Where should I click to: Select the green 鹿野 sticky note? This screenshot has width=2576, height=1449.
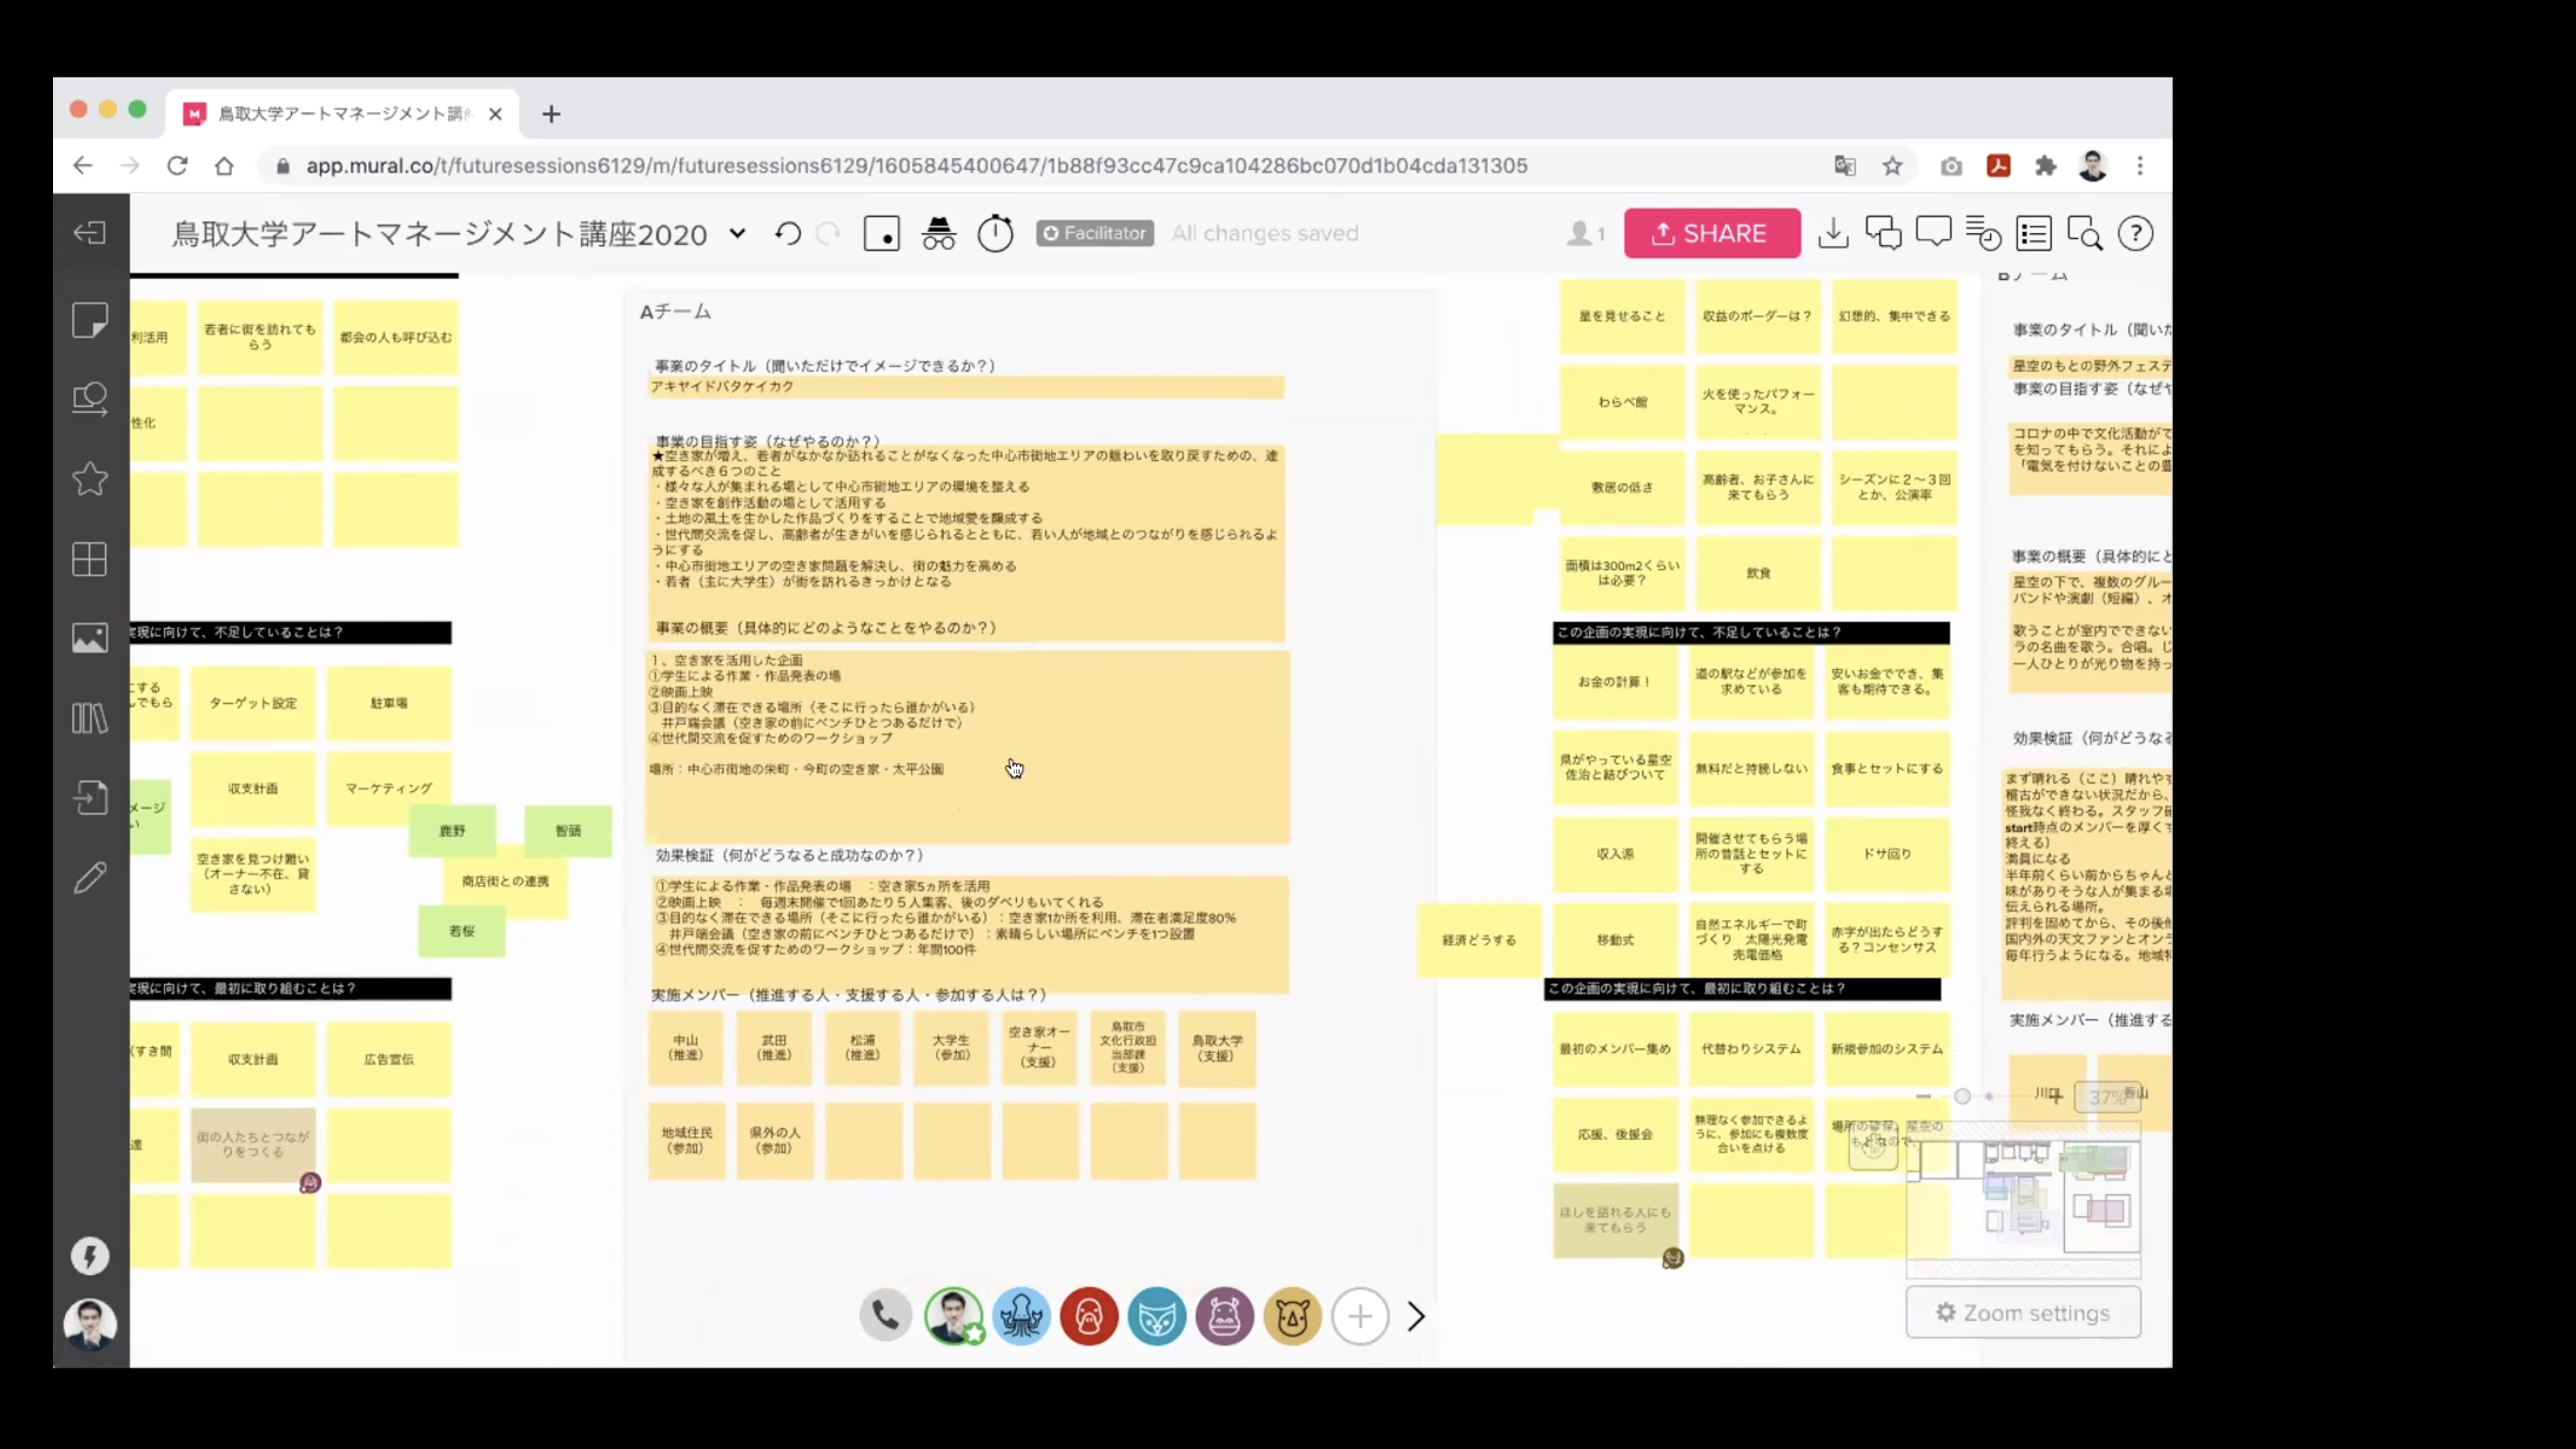[x=452, y=831]
